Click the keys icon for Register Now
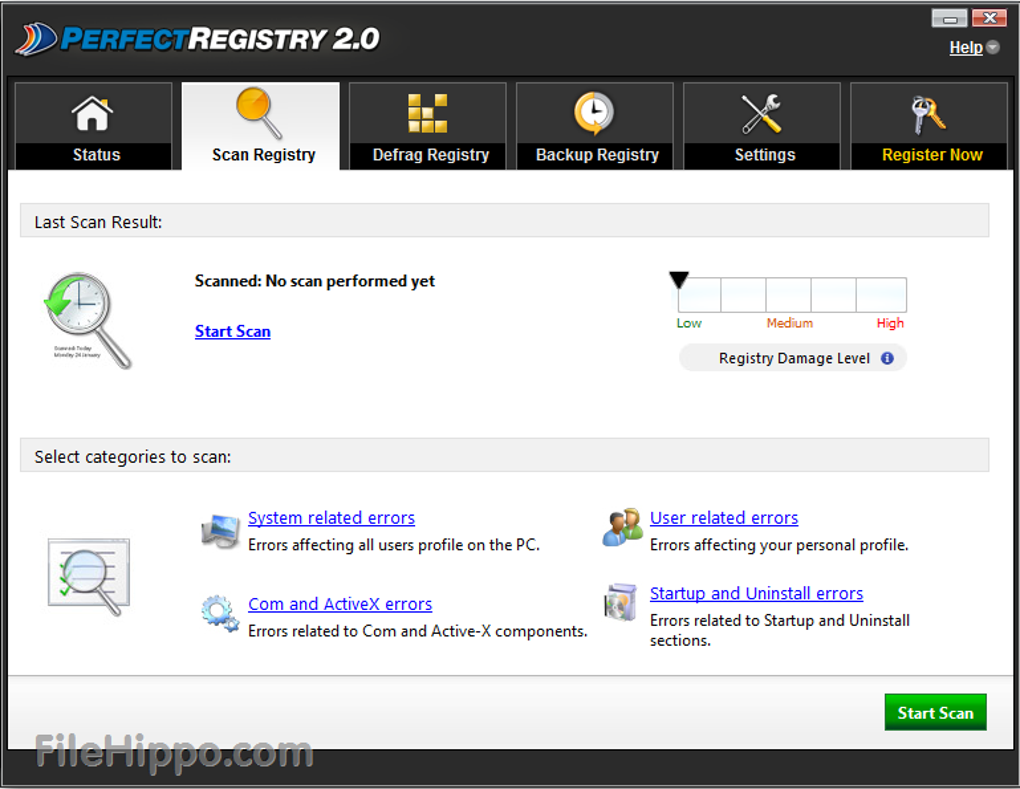1020x789 pixels. click(x=928, y=115)
